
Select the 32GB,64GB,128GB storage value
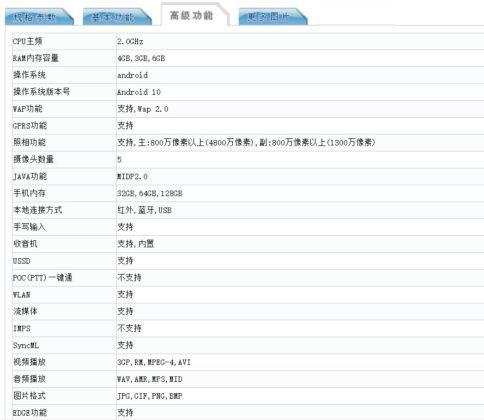click(x=150, y=193)
